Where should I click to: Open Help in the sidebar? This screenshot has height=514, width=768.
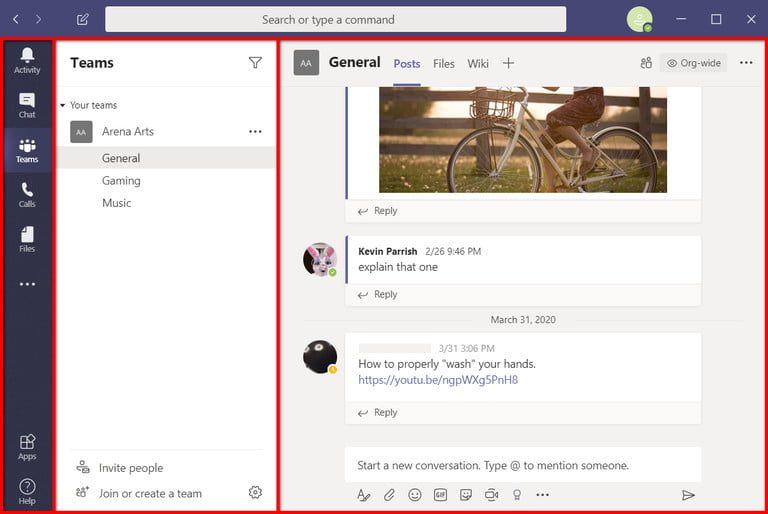pos(27,491)
